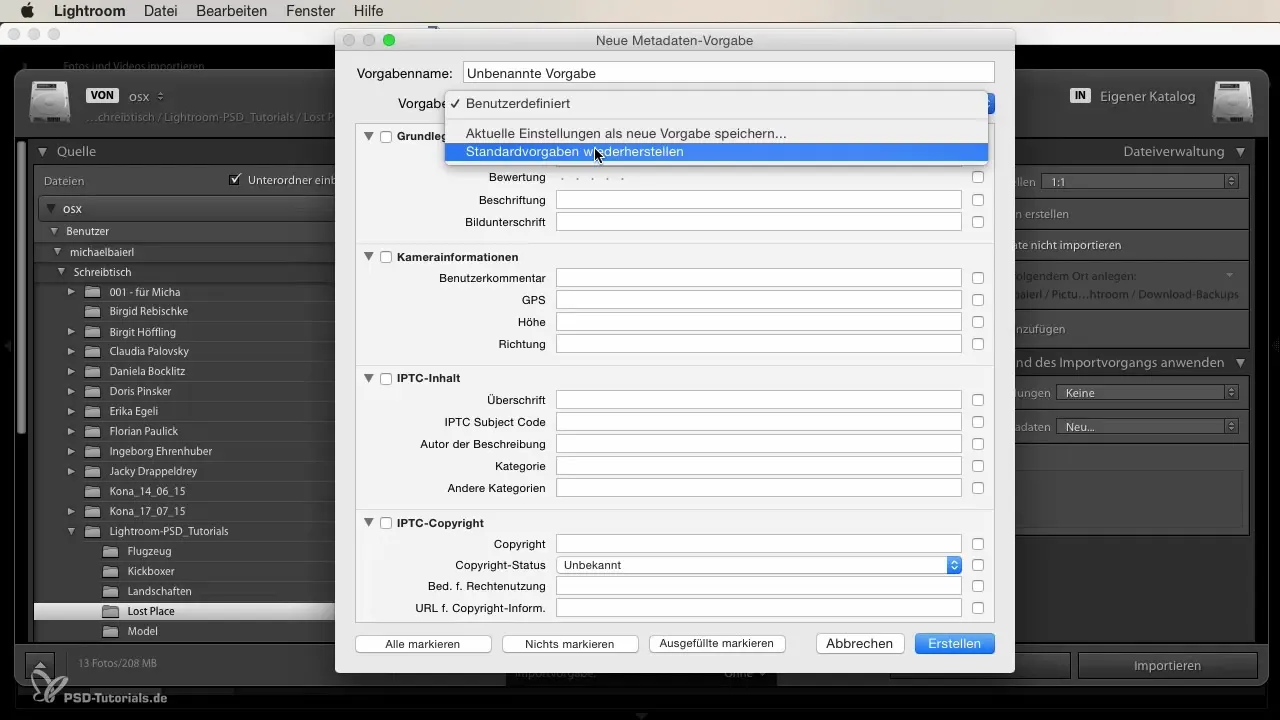Collapse the Kamerainformationen section

369,257
